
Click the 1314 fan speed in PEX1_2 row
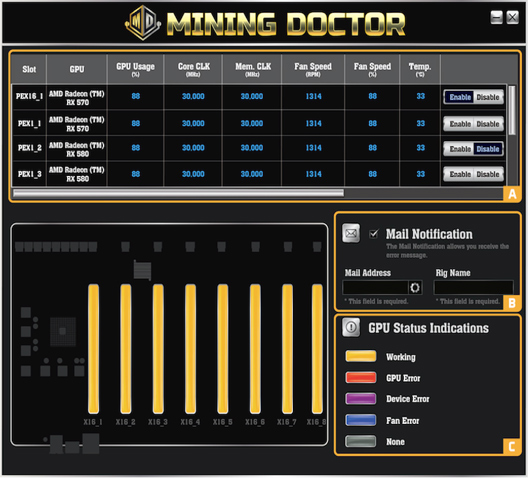tap(314, 148)
